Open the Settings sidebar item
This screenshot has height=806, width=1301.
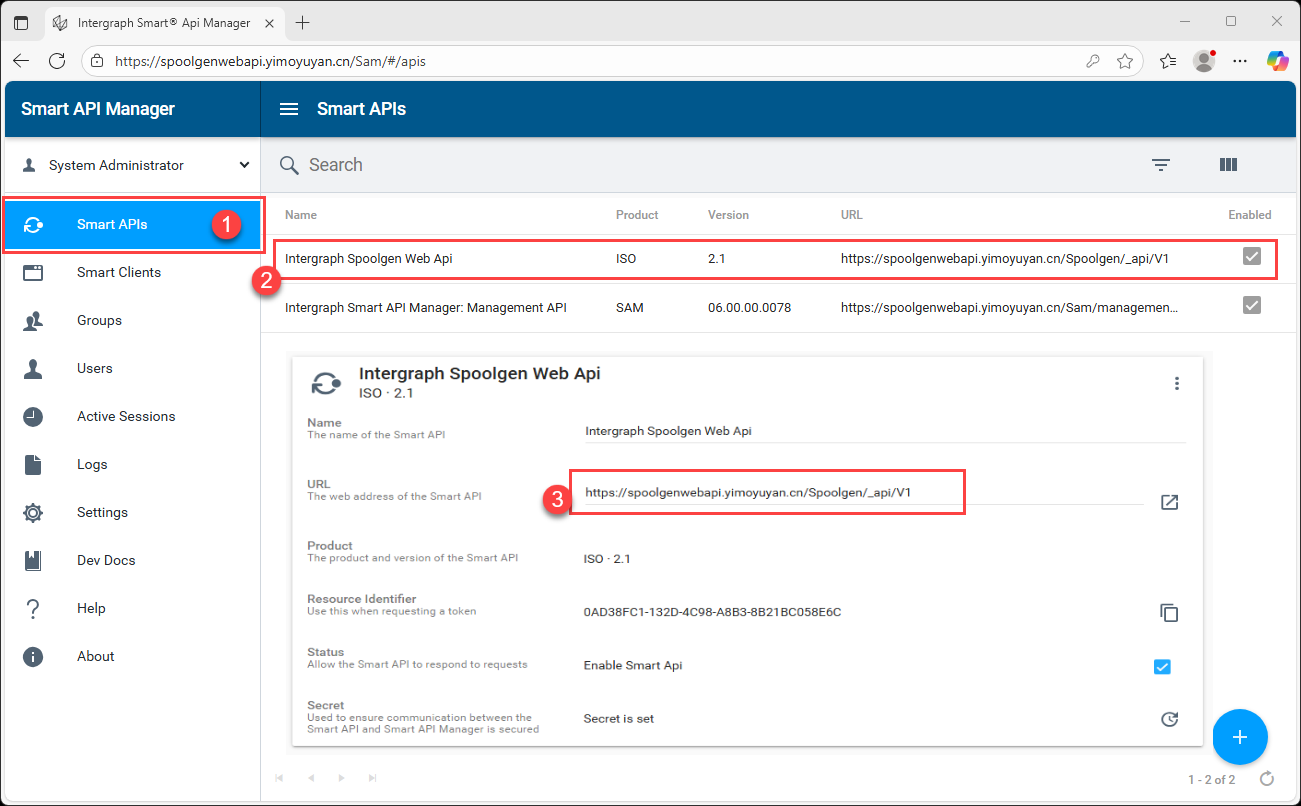[102, 512]
